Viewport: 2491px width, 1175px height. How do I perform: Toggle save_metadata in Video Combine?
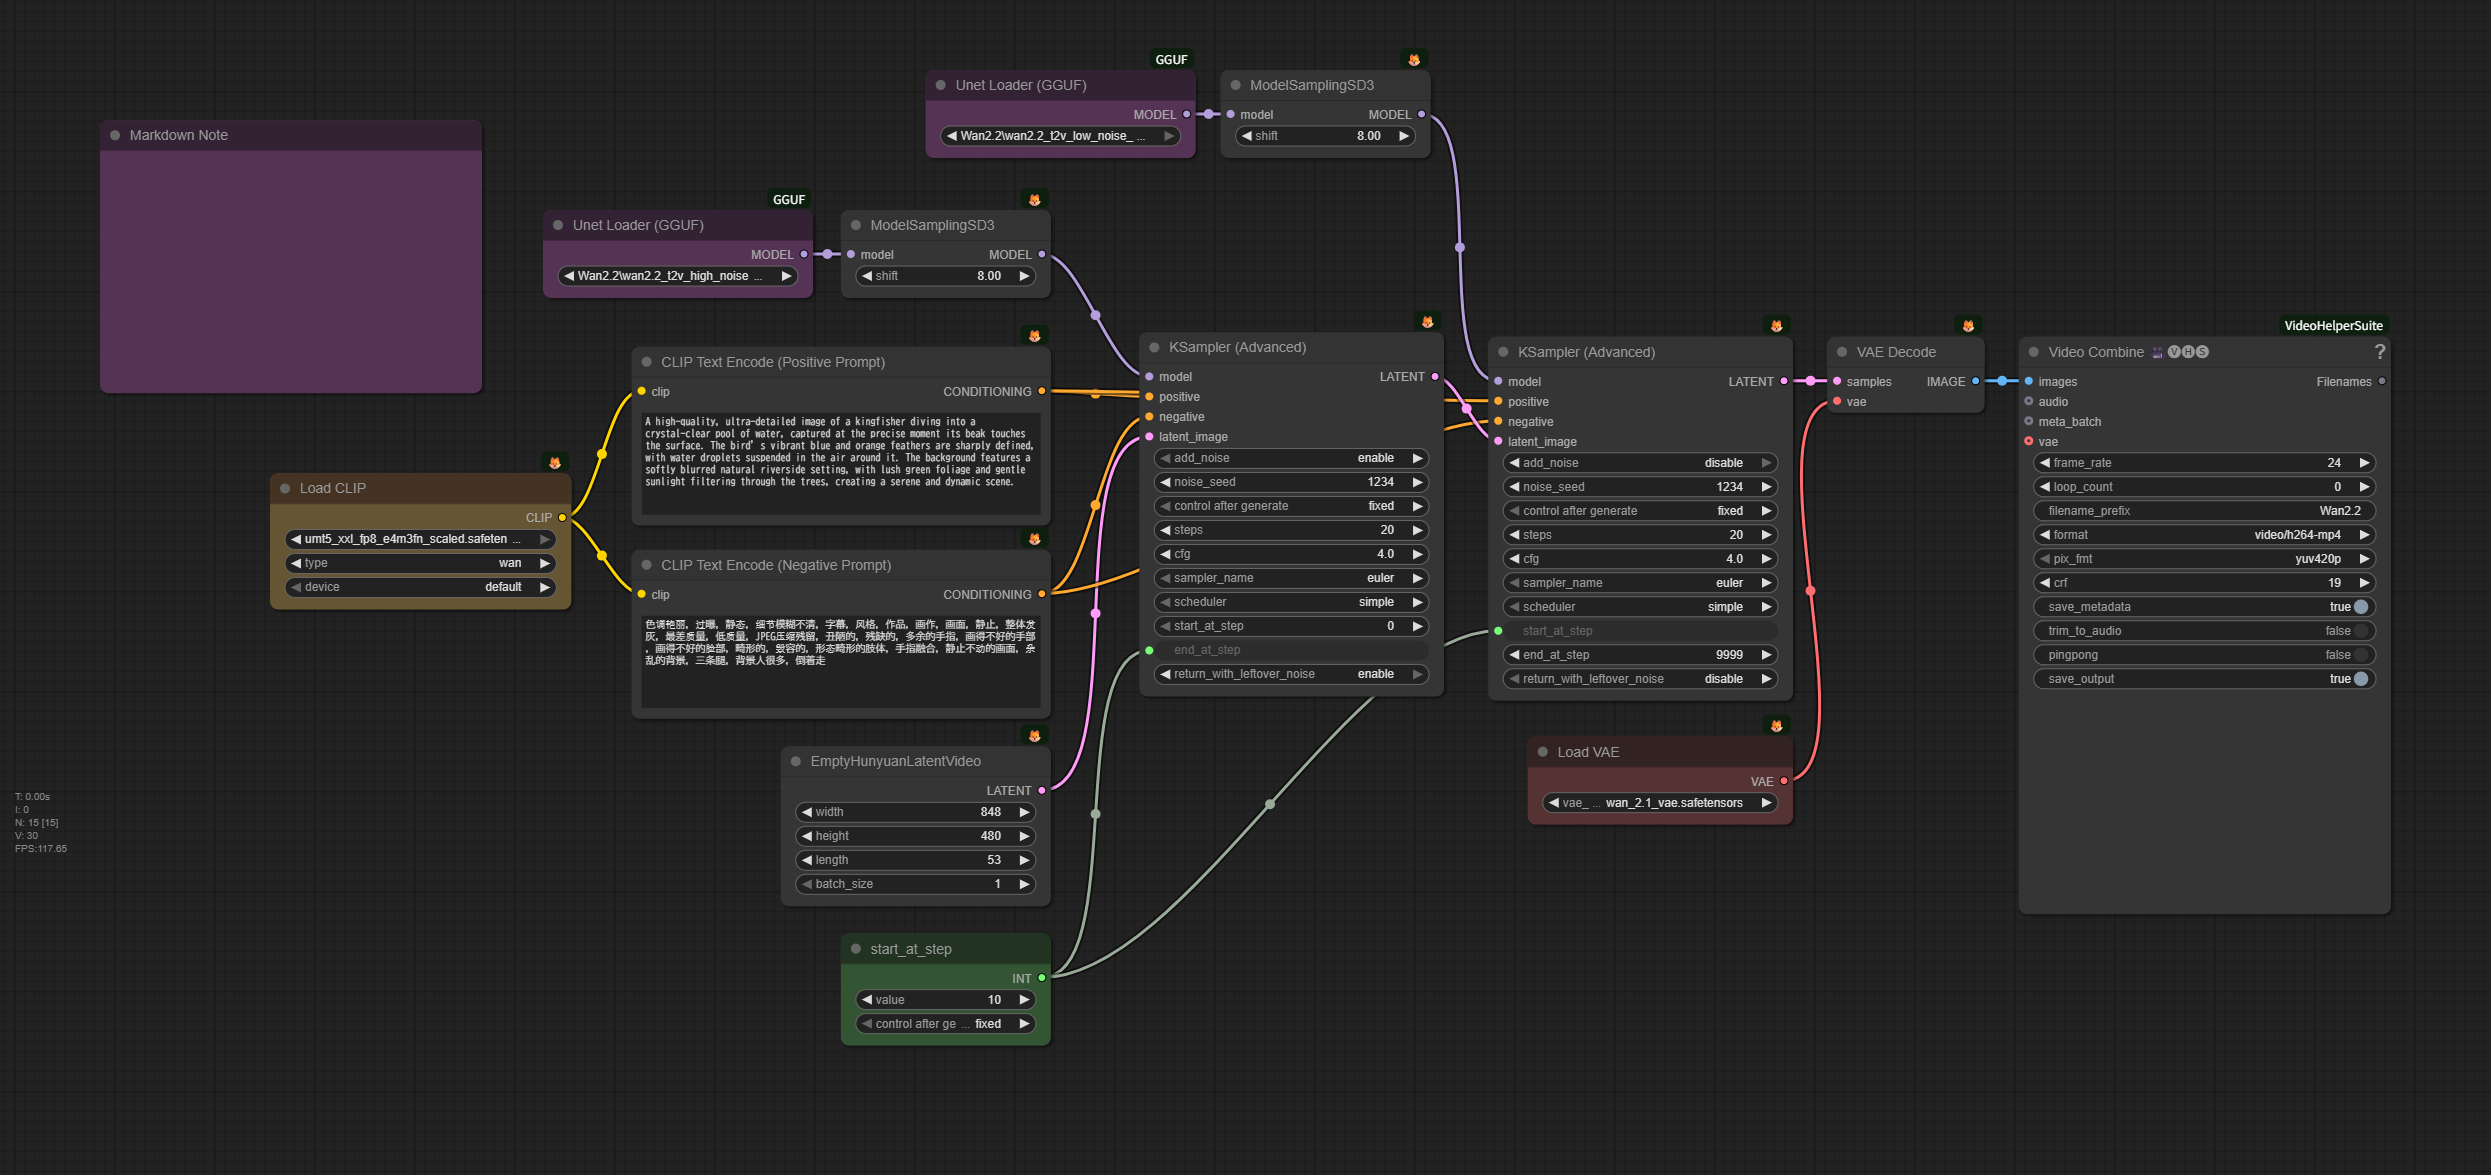pyautogui.click(x=2360, y=607)
